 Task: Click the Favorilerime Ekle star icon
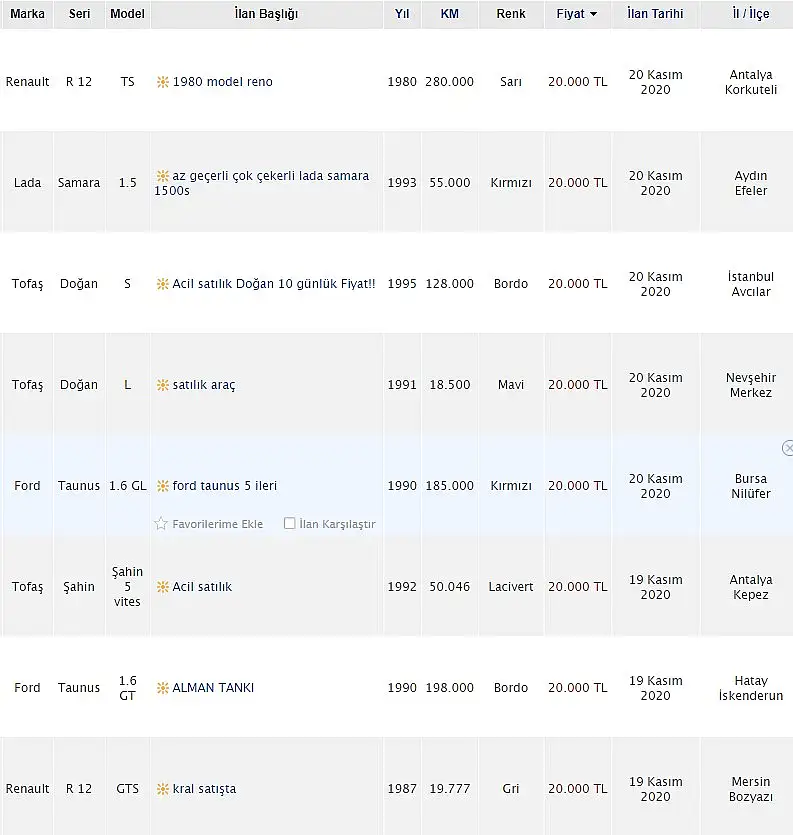coord(161,523)
